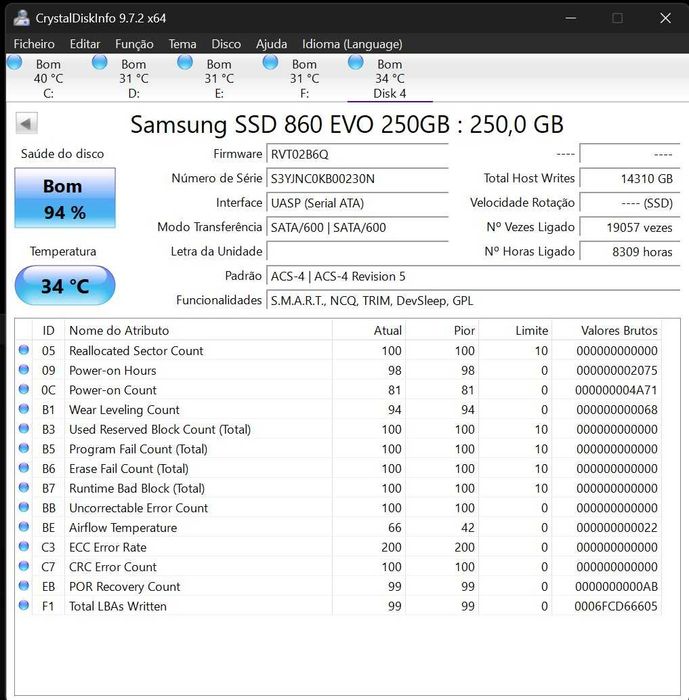The height and width of the screenshot is (700, 689).
Task: Click the previous disk arrow button
Action: pyautogui.click(x=26, y=123)
